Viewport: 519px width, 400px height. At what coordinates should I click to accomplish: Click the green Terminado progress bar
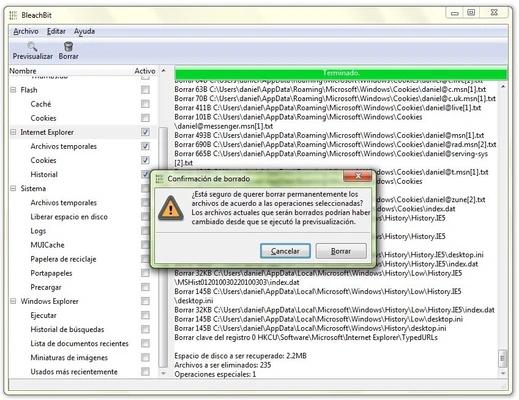pos(341,73)
